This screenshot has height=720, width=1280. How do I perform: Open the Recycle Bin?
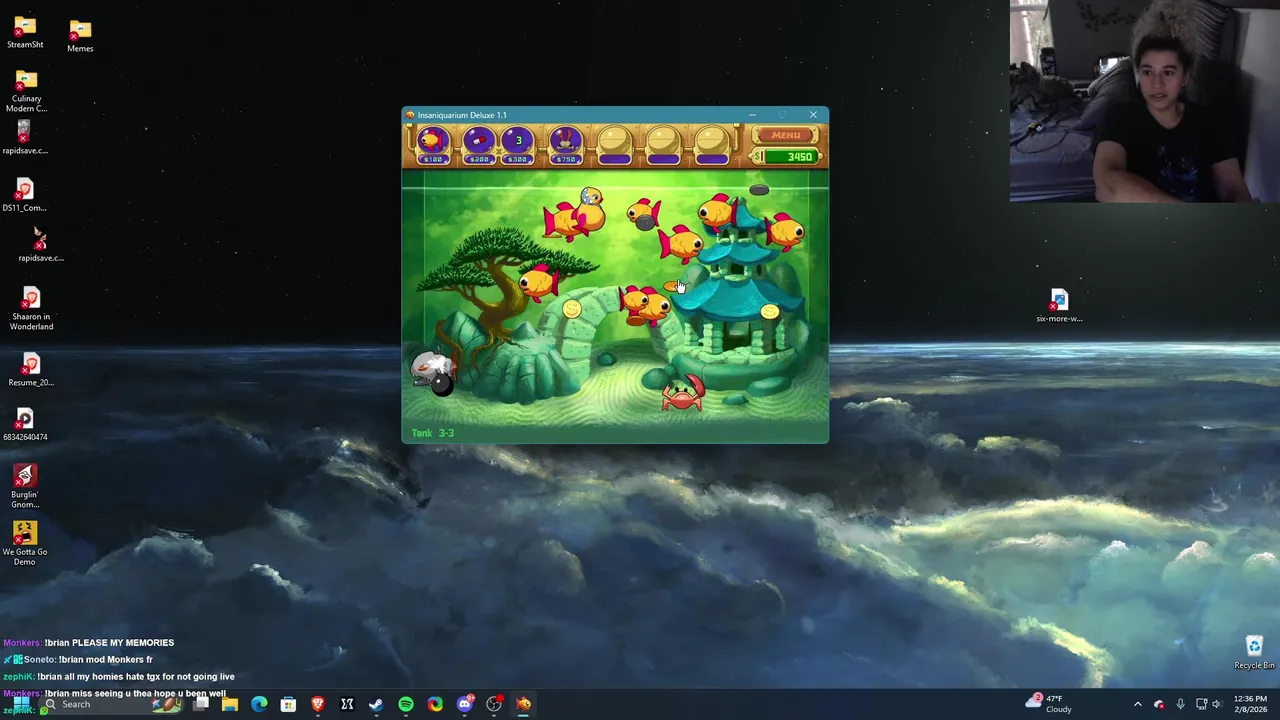tap(1254, 652)
